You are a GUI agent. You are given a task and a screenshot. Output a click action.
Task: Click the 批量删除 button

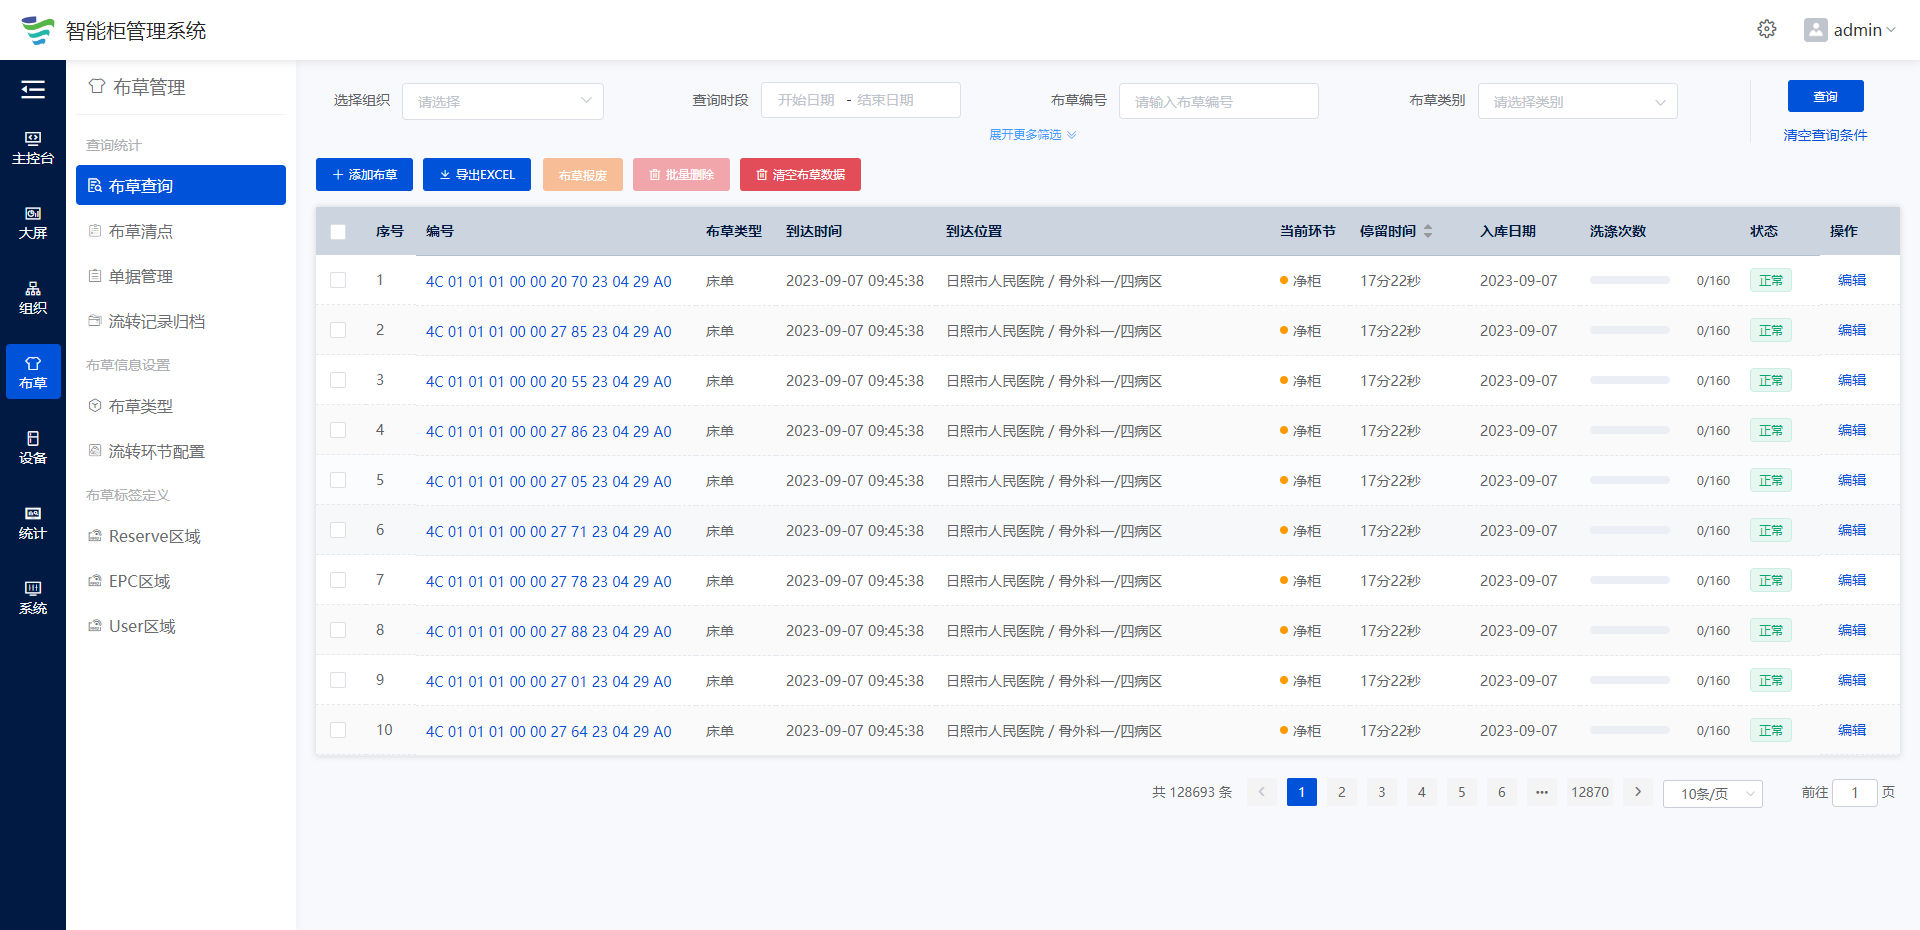[x=681, y=174]
